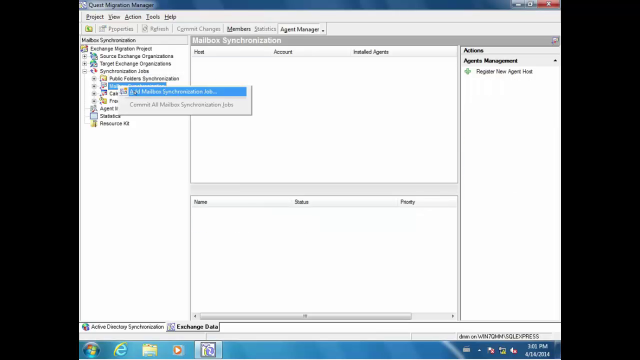640x360 pixels.
Task: Click the right arrow of horizontal scrollbar
Action: pos(453,316)
